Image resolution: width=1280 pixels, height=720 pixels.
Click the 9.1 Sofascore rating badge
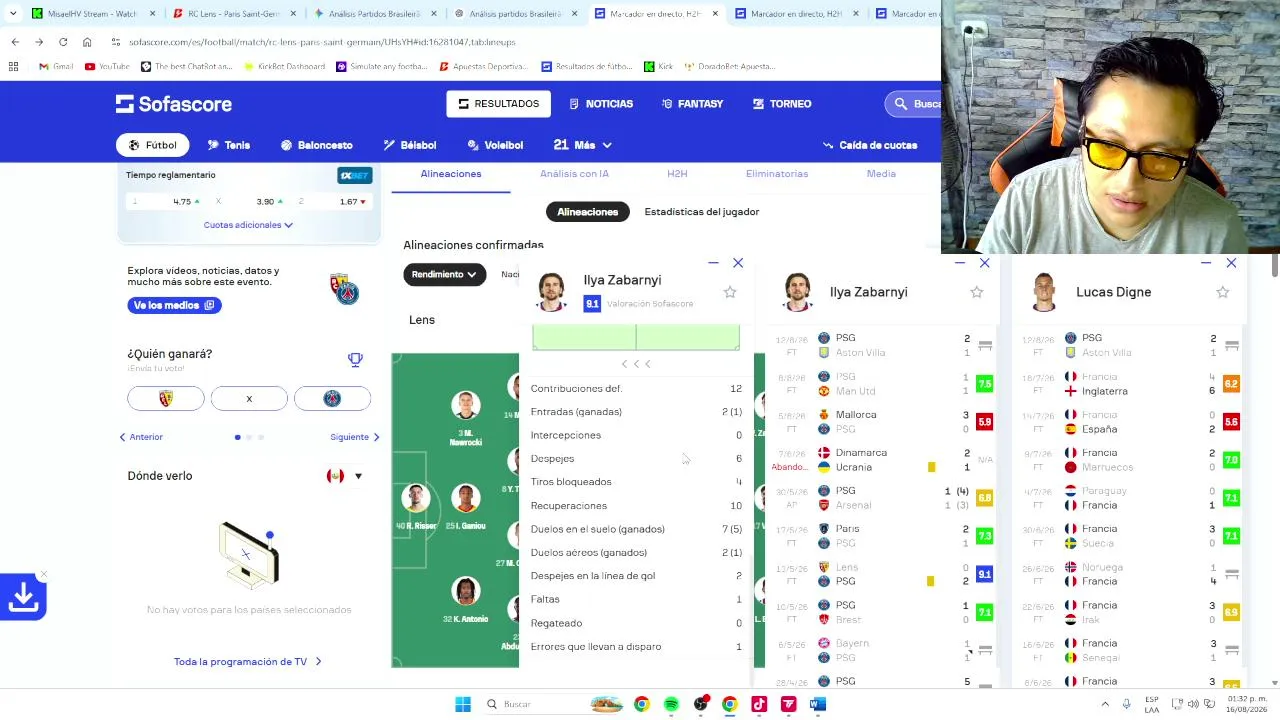(x=592, y=304)
